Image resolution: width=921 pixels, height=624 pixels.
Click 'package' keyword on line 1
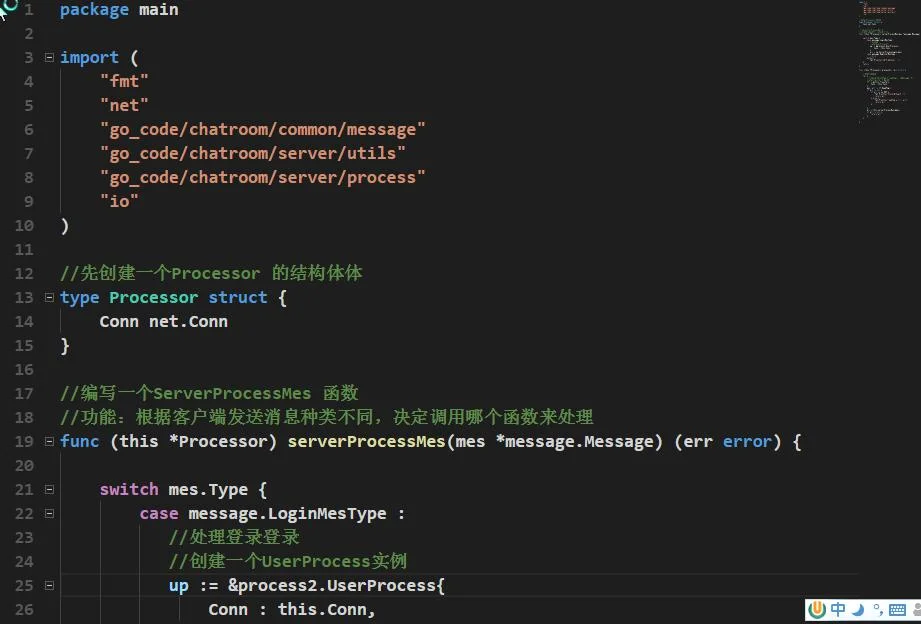pos(94,10)
